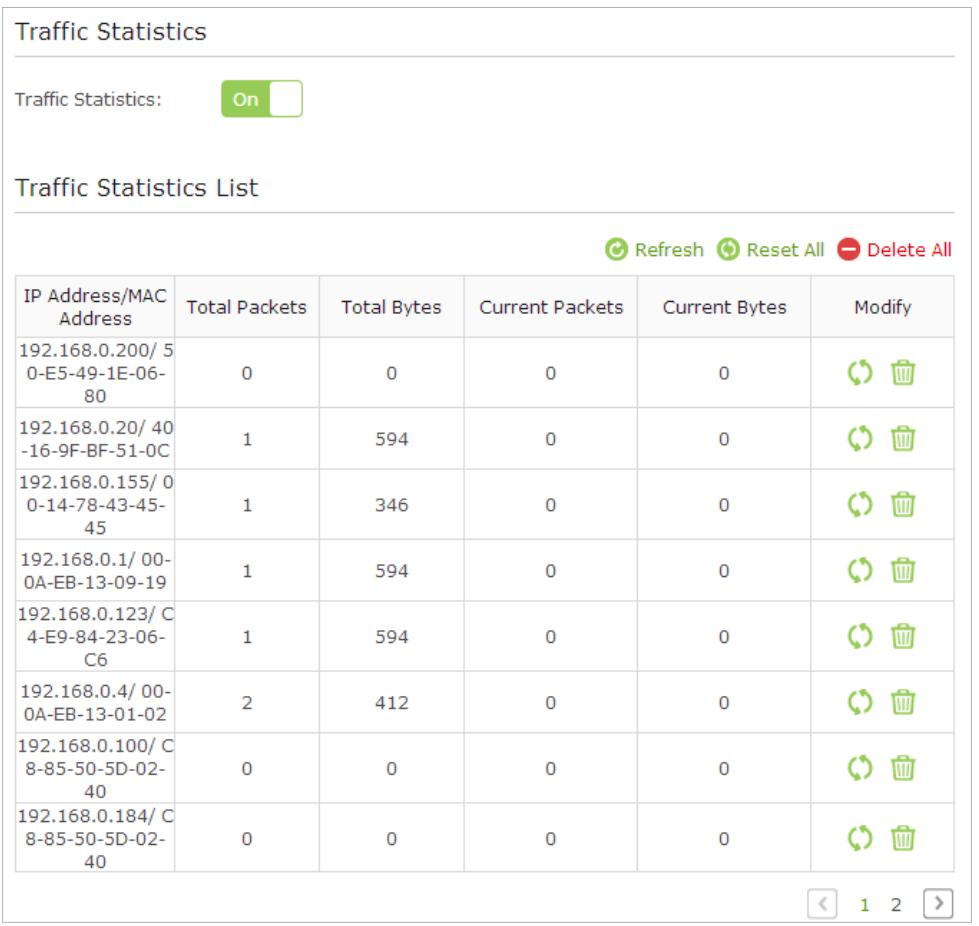Click Reset All text
Screen dimensions: 979x926
pyautogui.click(x=785, y=250)
